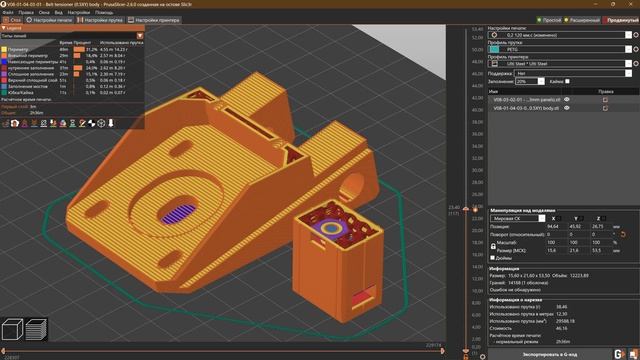
Task: Toggle Tool marker down-arrow icon
Action: 111,123
